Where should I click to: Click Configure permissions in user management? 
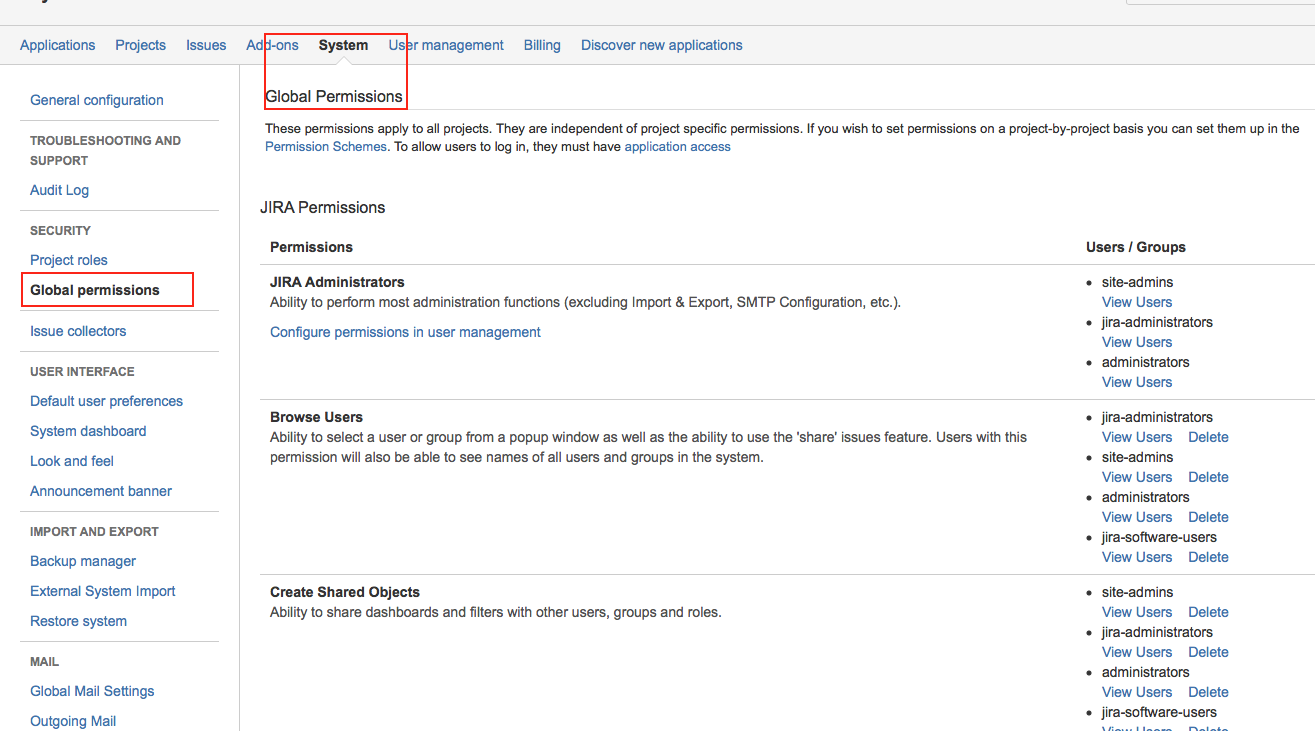pos(405,331)
